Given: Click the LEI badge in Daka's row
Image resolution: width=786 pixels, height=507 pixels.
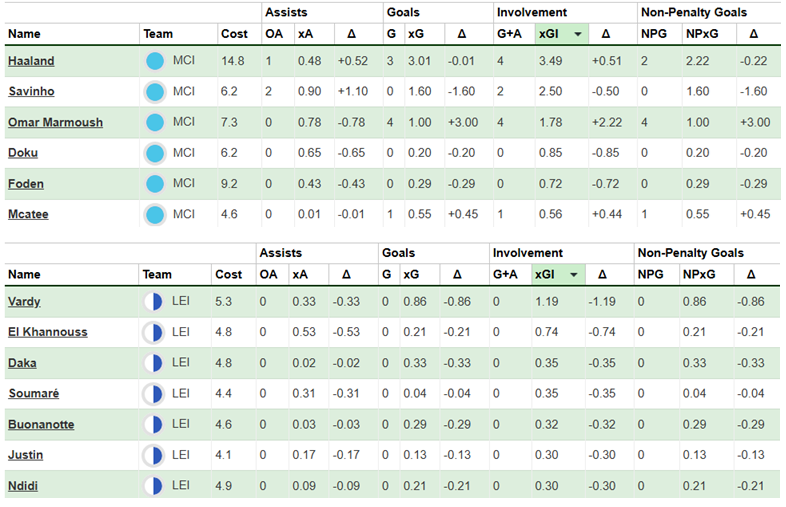Looking at the screenshot, I should click(x=154, y=363).
